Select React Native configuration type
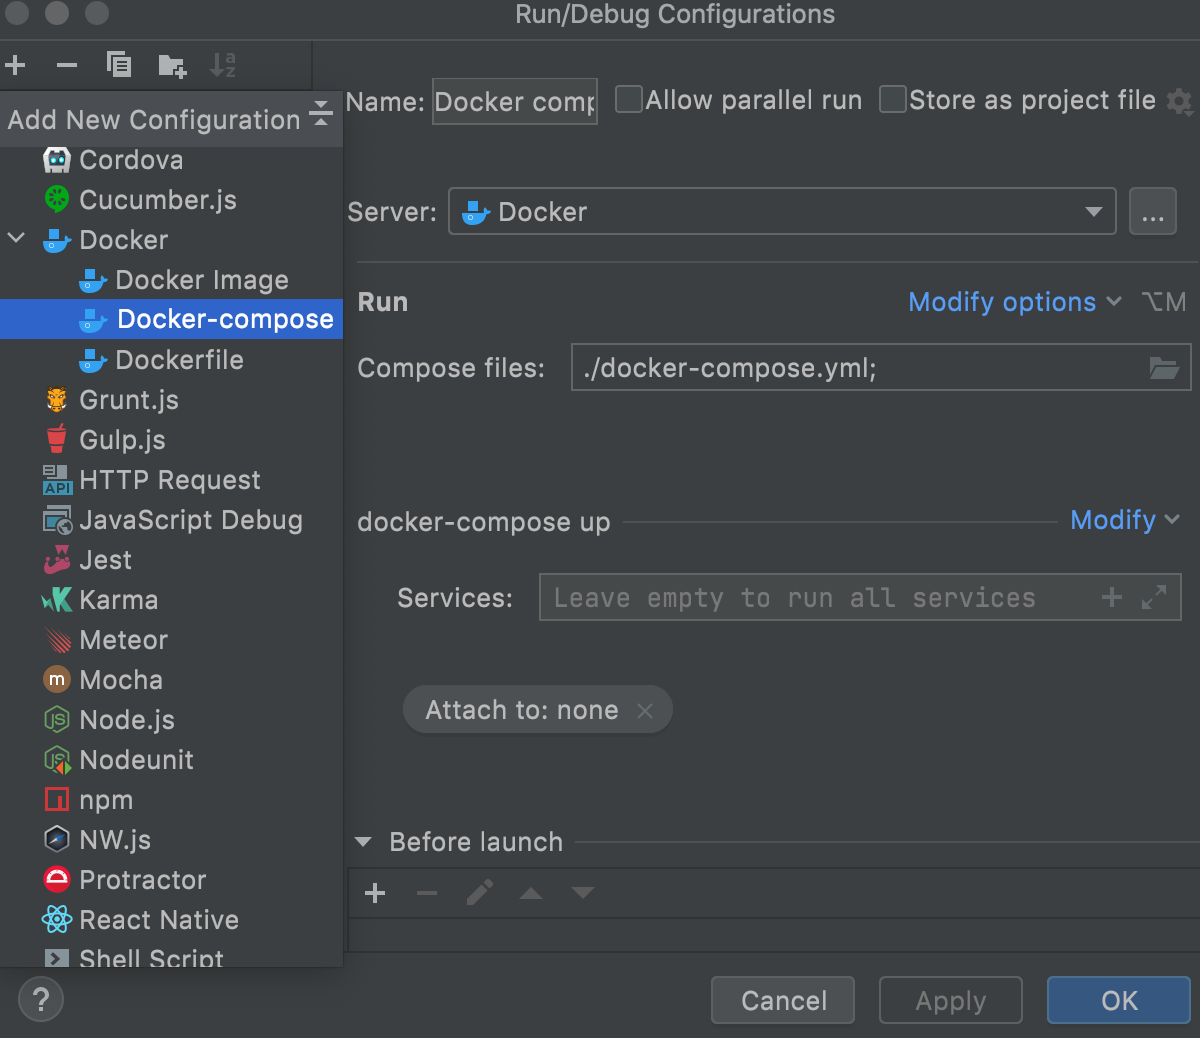Viewport: 1200px width, 1038px height. click(x=171, y=920)
